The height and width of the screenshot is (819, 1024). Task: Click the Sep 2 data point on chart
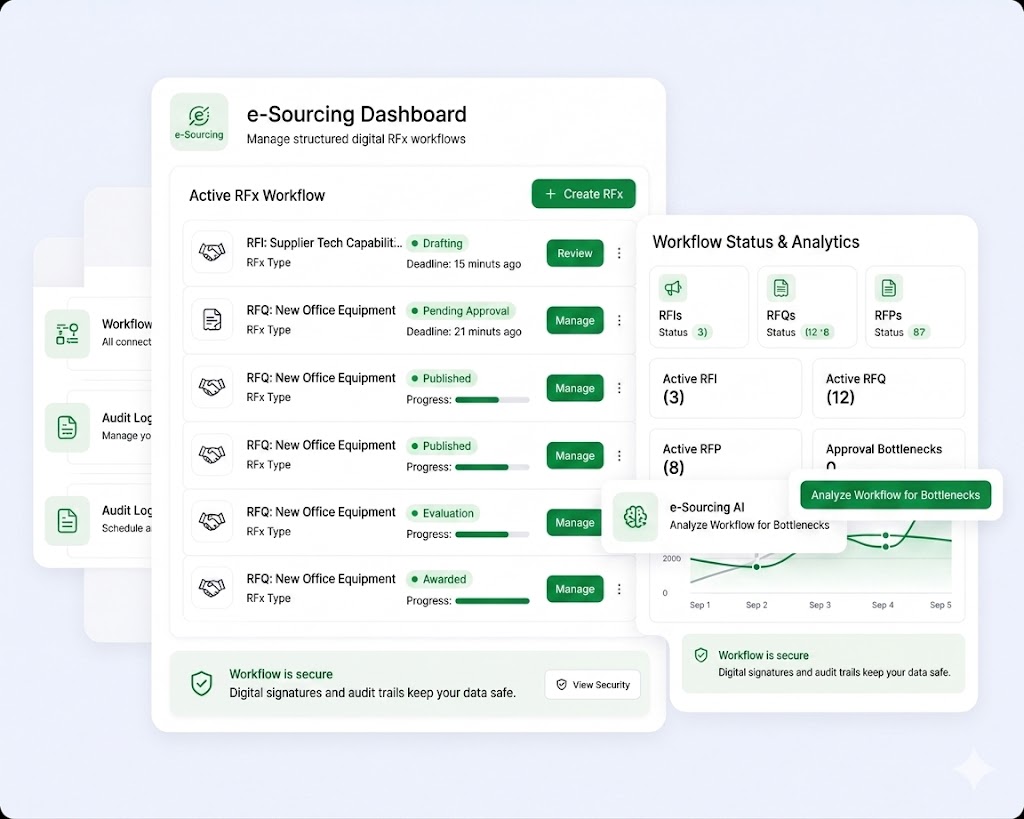756,567
